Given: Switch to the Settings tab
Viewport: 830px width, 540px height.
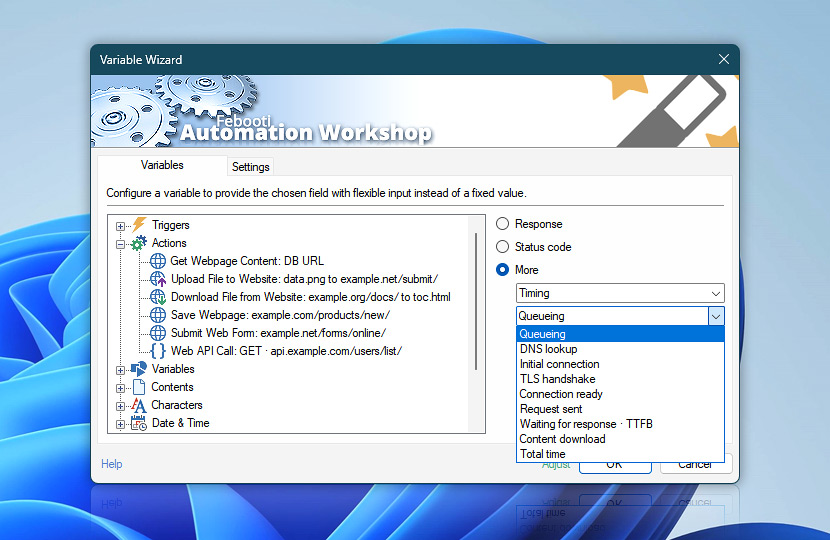Looking at the screenshot, I should [250, 167].
